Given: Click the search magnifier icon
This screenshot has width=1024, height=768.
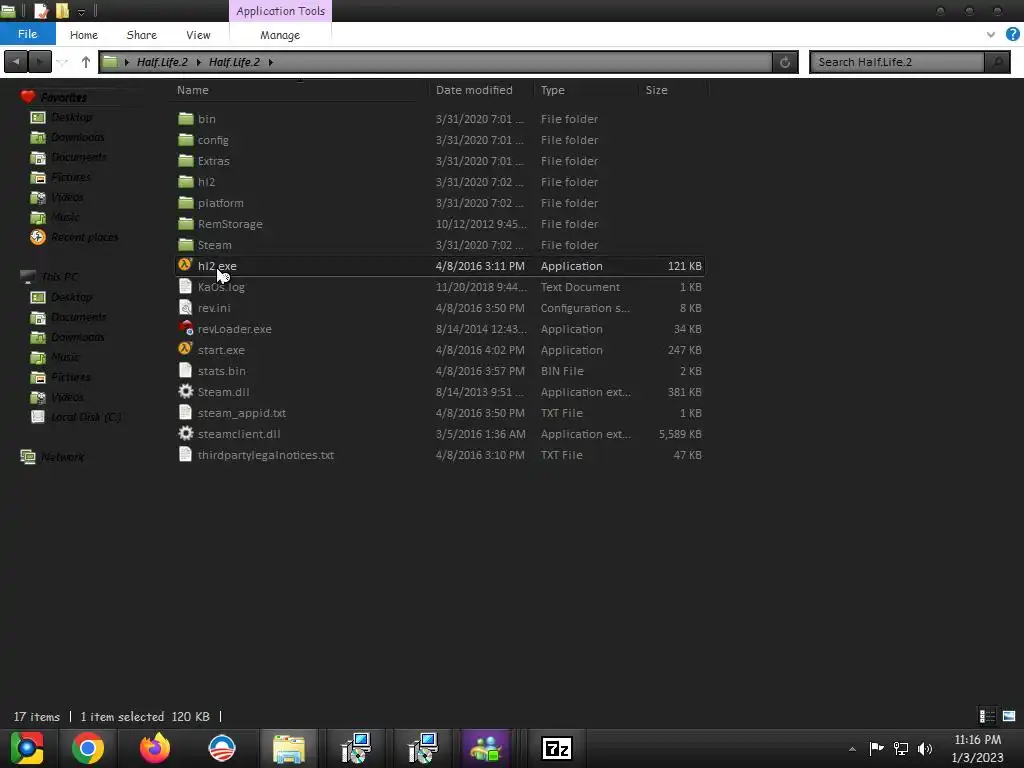Looking at the screenshot, I should pos(997,62).
